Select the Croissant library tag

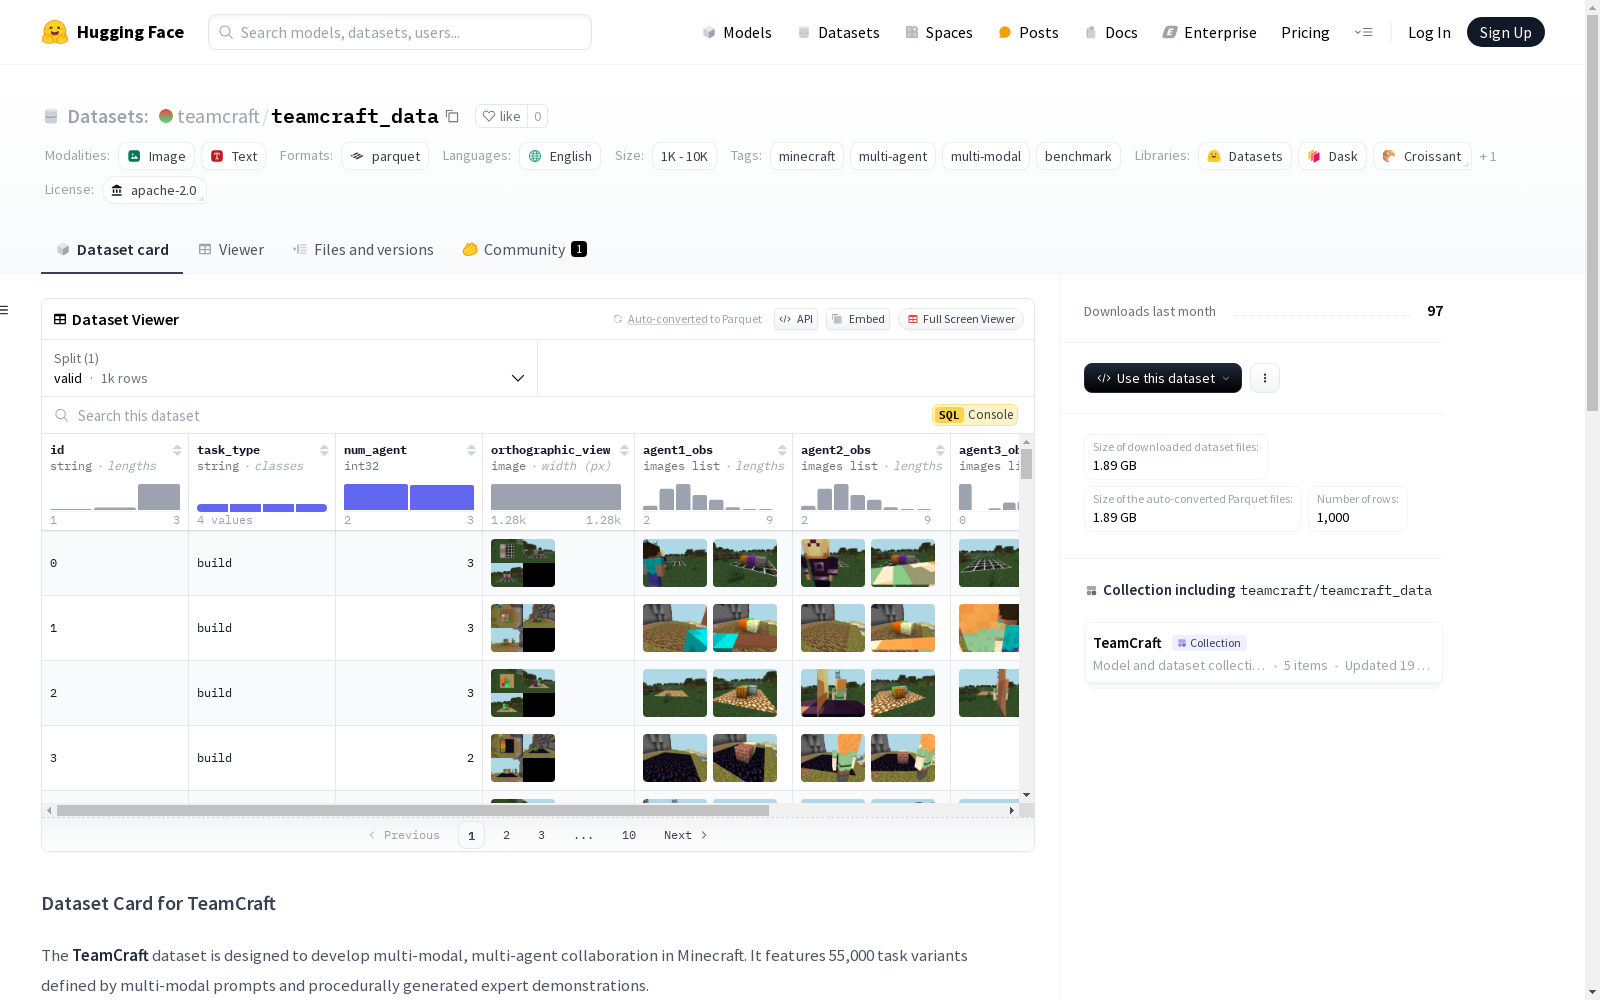[1422, 156]
